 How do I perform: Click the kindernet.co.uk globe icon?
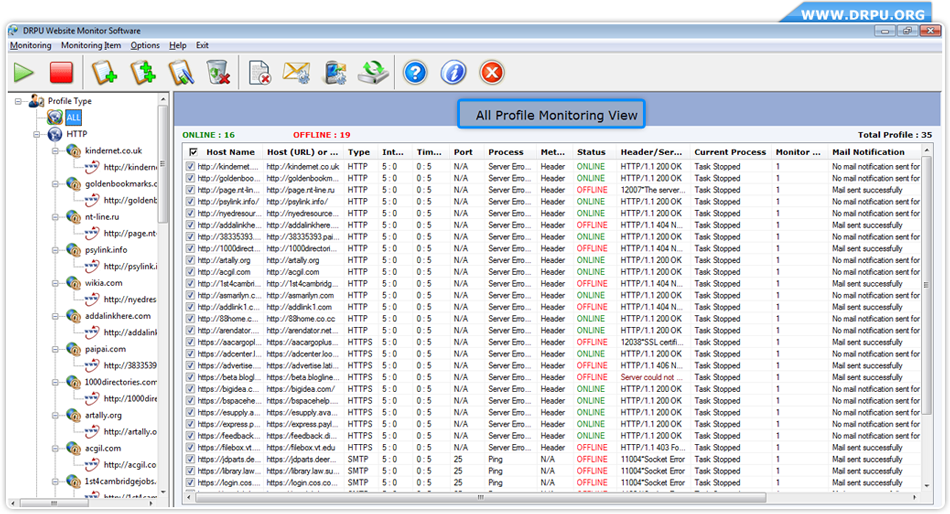(73, 150)
